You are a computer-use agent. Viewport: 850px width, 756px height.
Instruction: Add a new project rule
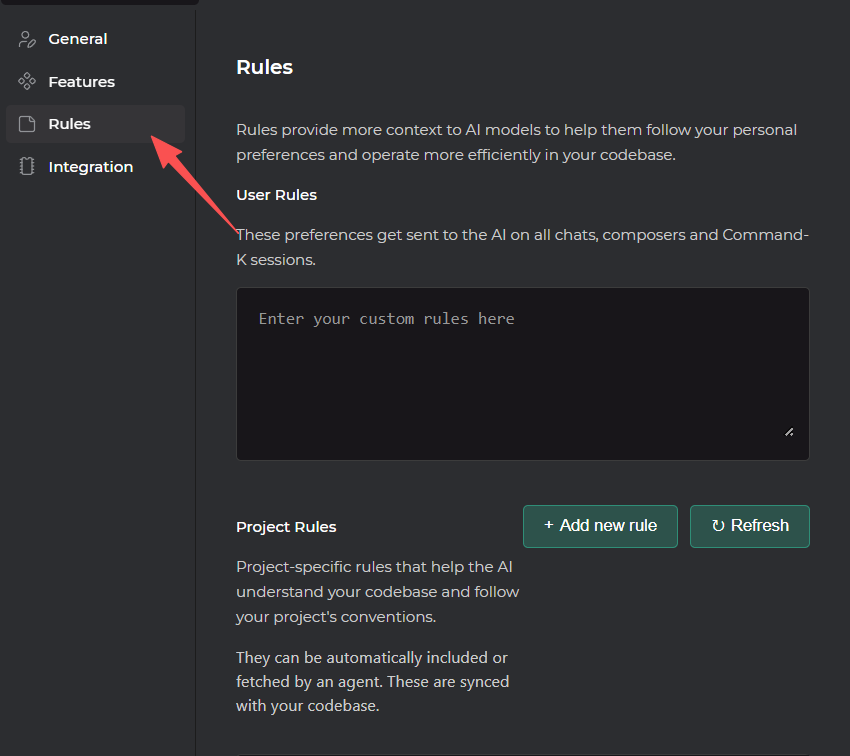(x=600, y=526)
